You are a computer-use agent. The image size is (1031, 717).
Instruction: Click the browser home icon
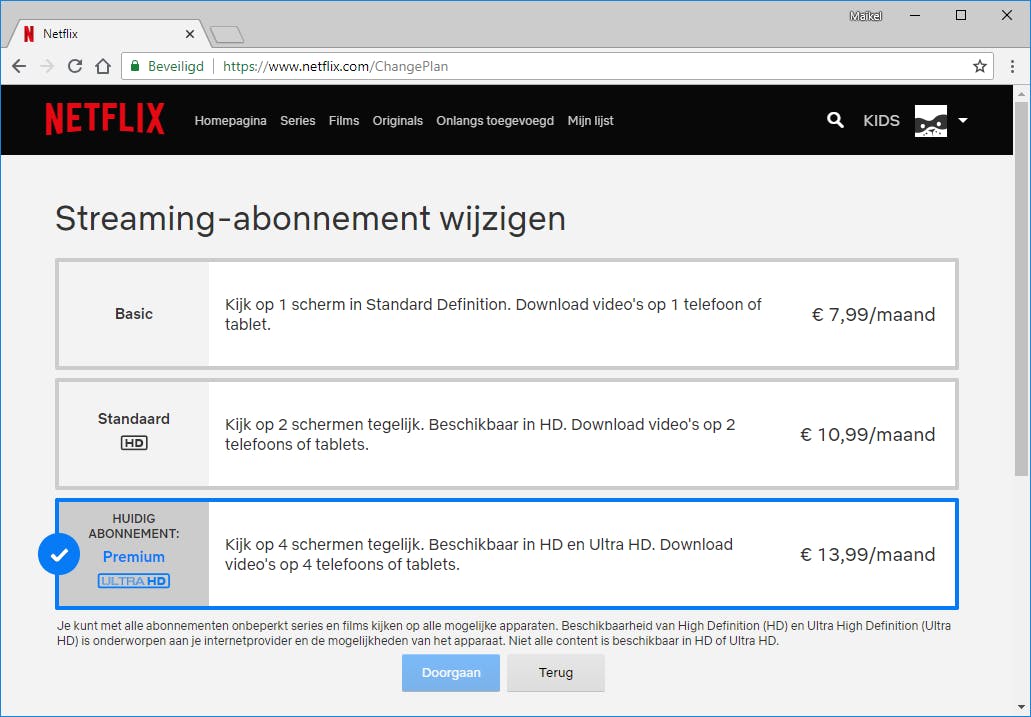(103, 66)
